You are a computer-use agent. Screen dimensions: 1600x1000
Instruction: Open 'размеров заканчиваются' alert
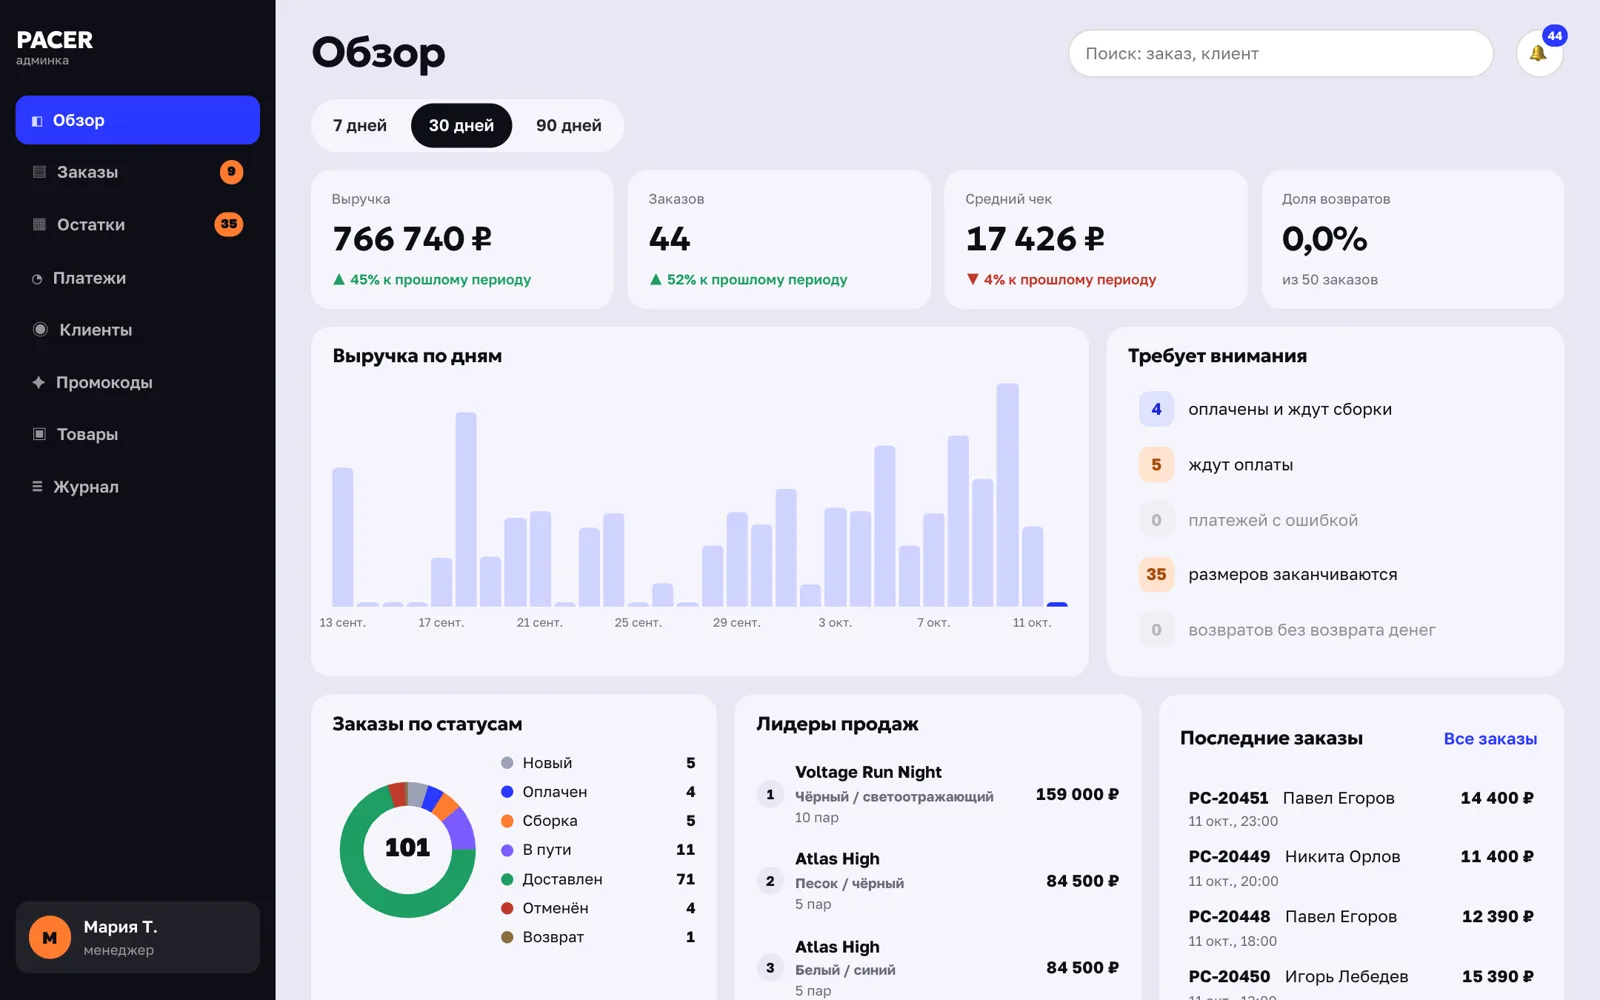(x=1336, y=575)
